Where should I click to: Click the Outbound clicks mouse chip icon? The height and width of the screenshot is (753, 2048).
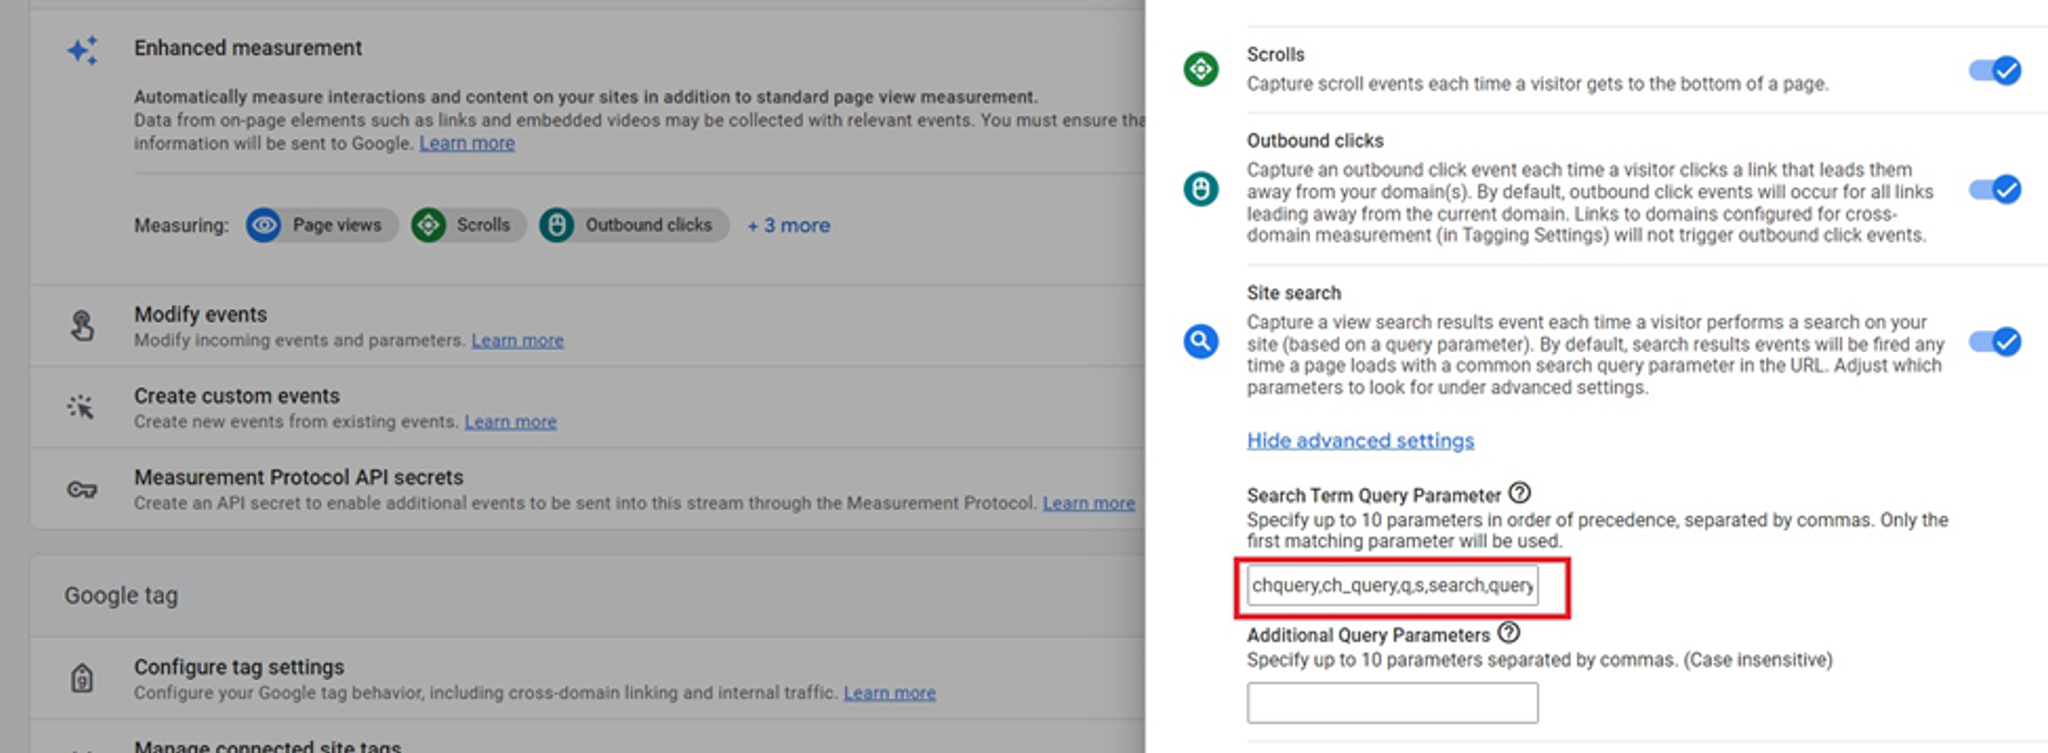tap(557, 225)
